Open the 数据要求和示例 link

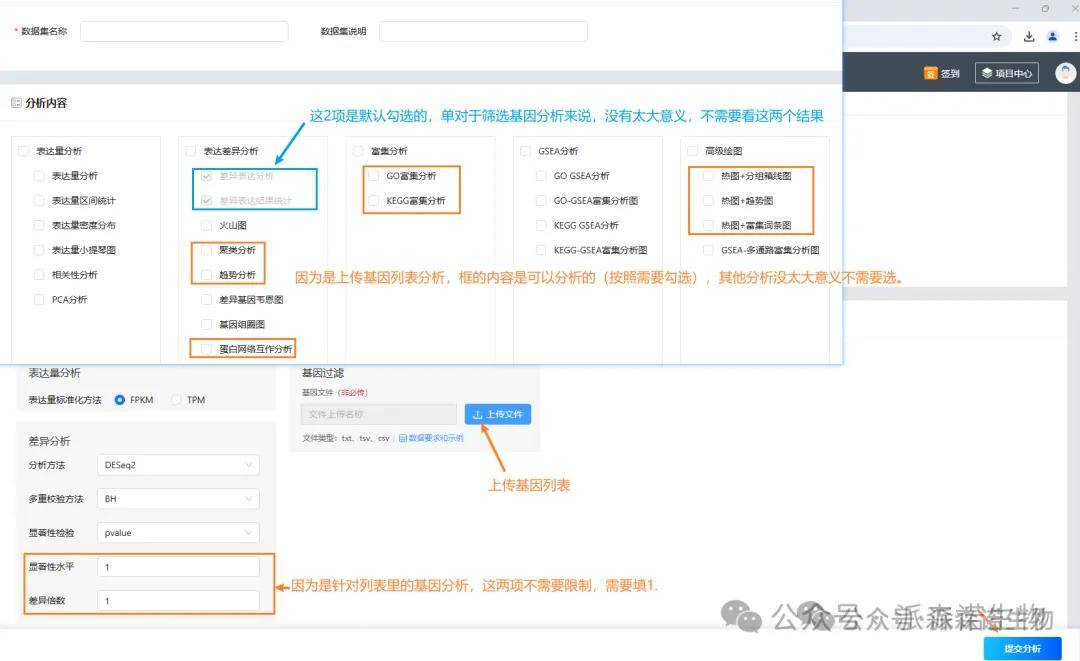point(431,438)
